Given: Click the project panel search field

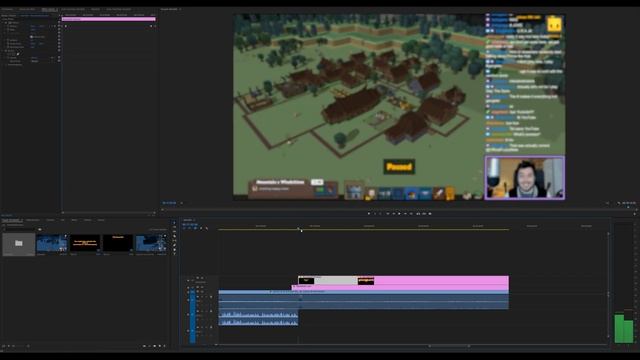Looking at the screenshot, I should coord(20,229).
